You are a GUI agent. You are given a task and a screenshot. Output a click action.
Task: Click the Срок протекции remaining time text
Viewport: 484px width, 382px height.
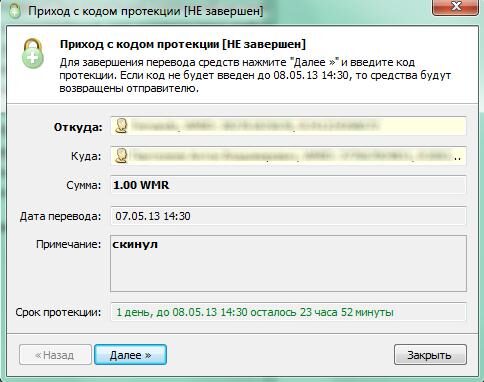(255, 312)
